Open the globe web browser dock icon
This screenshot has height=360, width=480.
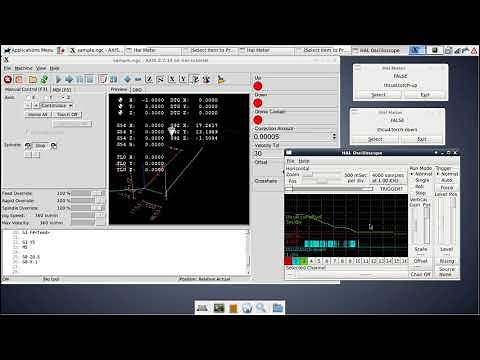coord(247,308)
